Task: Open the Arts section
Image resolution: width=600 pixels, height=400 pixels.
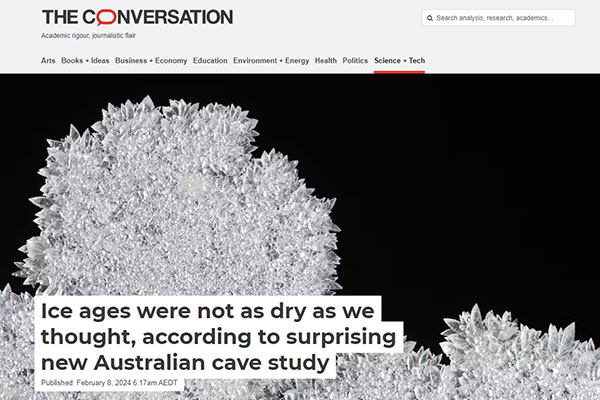Action: [48, 60]
